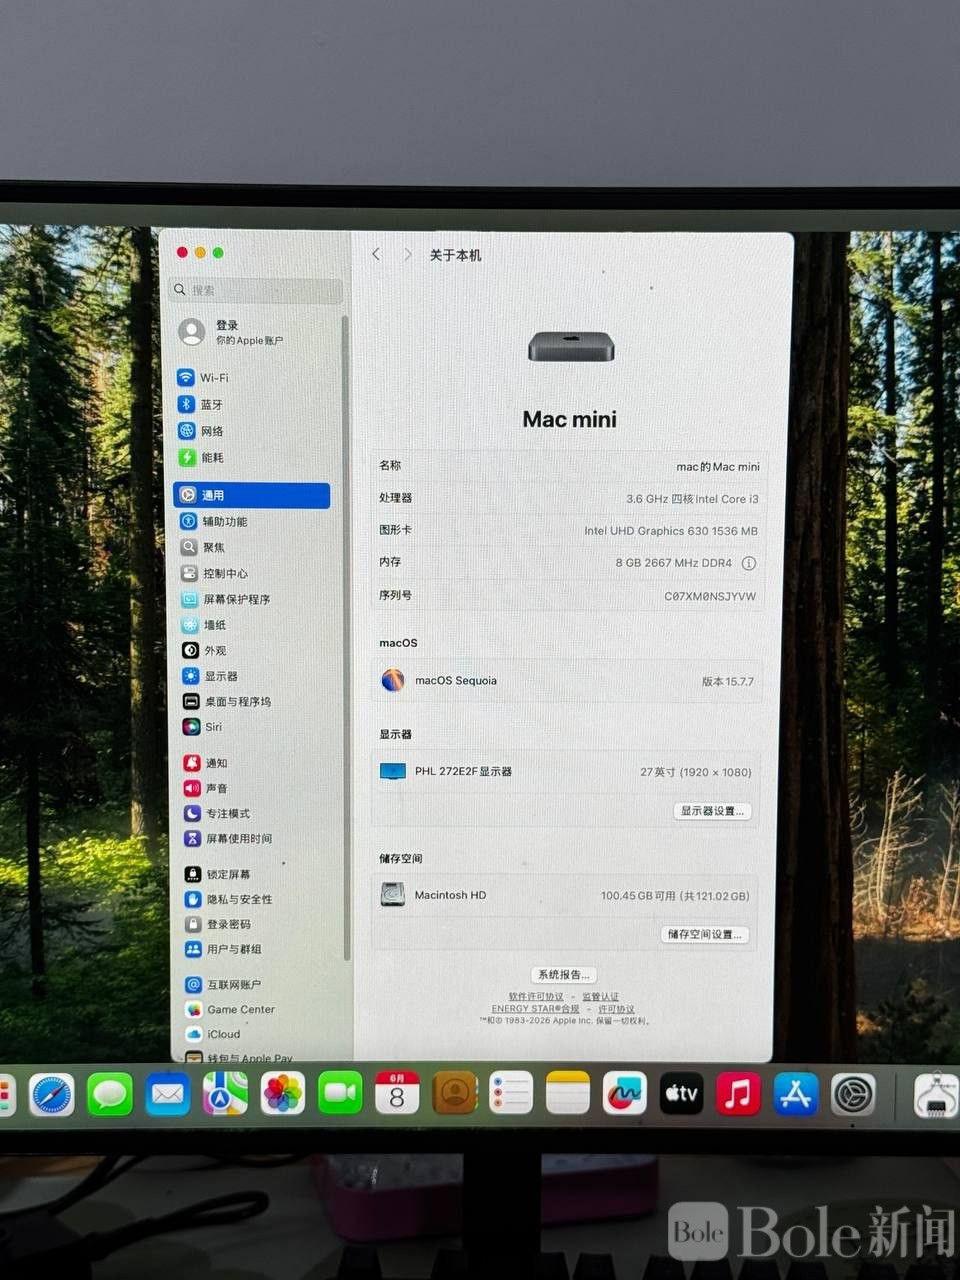Open 蓝牙 Bluetooth settings
The image size is (960, 1280).
tap(201, 405)
